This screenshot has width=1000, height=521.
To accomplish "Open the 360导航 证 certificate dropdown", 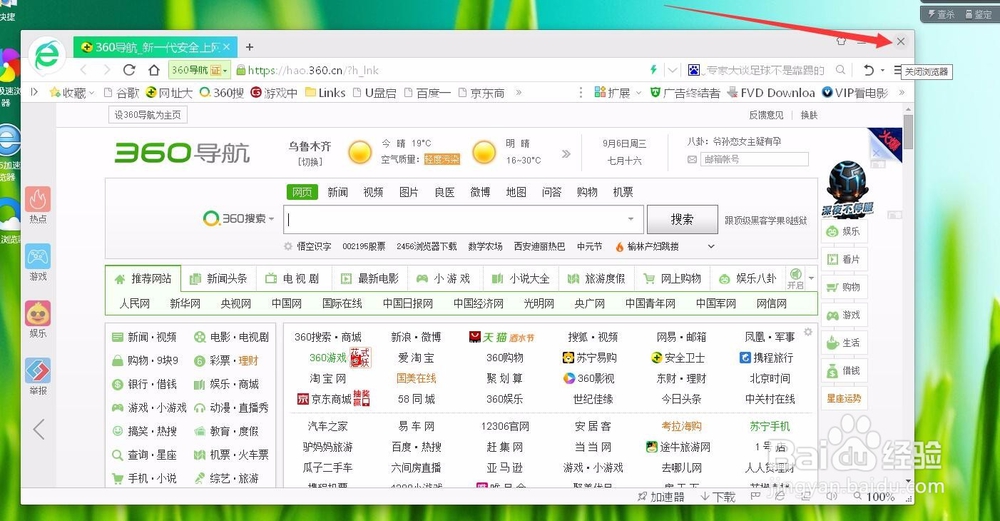I will point(199,70).
